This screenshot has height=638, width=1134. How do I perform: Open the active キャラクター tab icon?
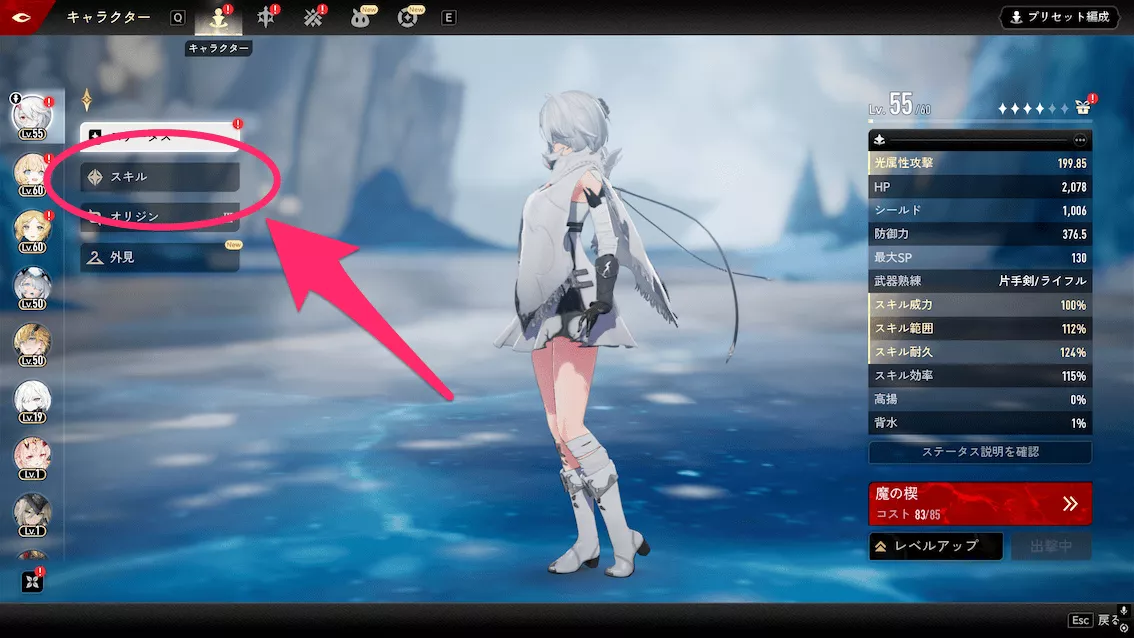coord(217,18)
